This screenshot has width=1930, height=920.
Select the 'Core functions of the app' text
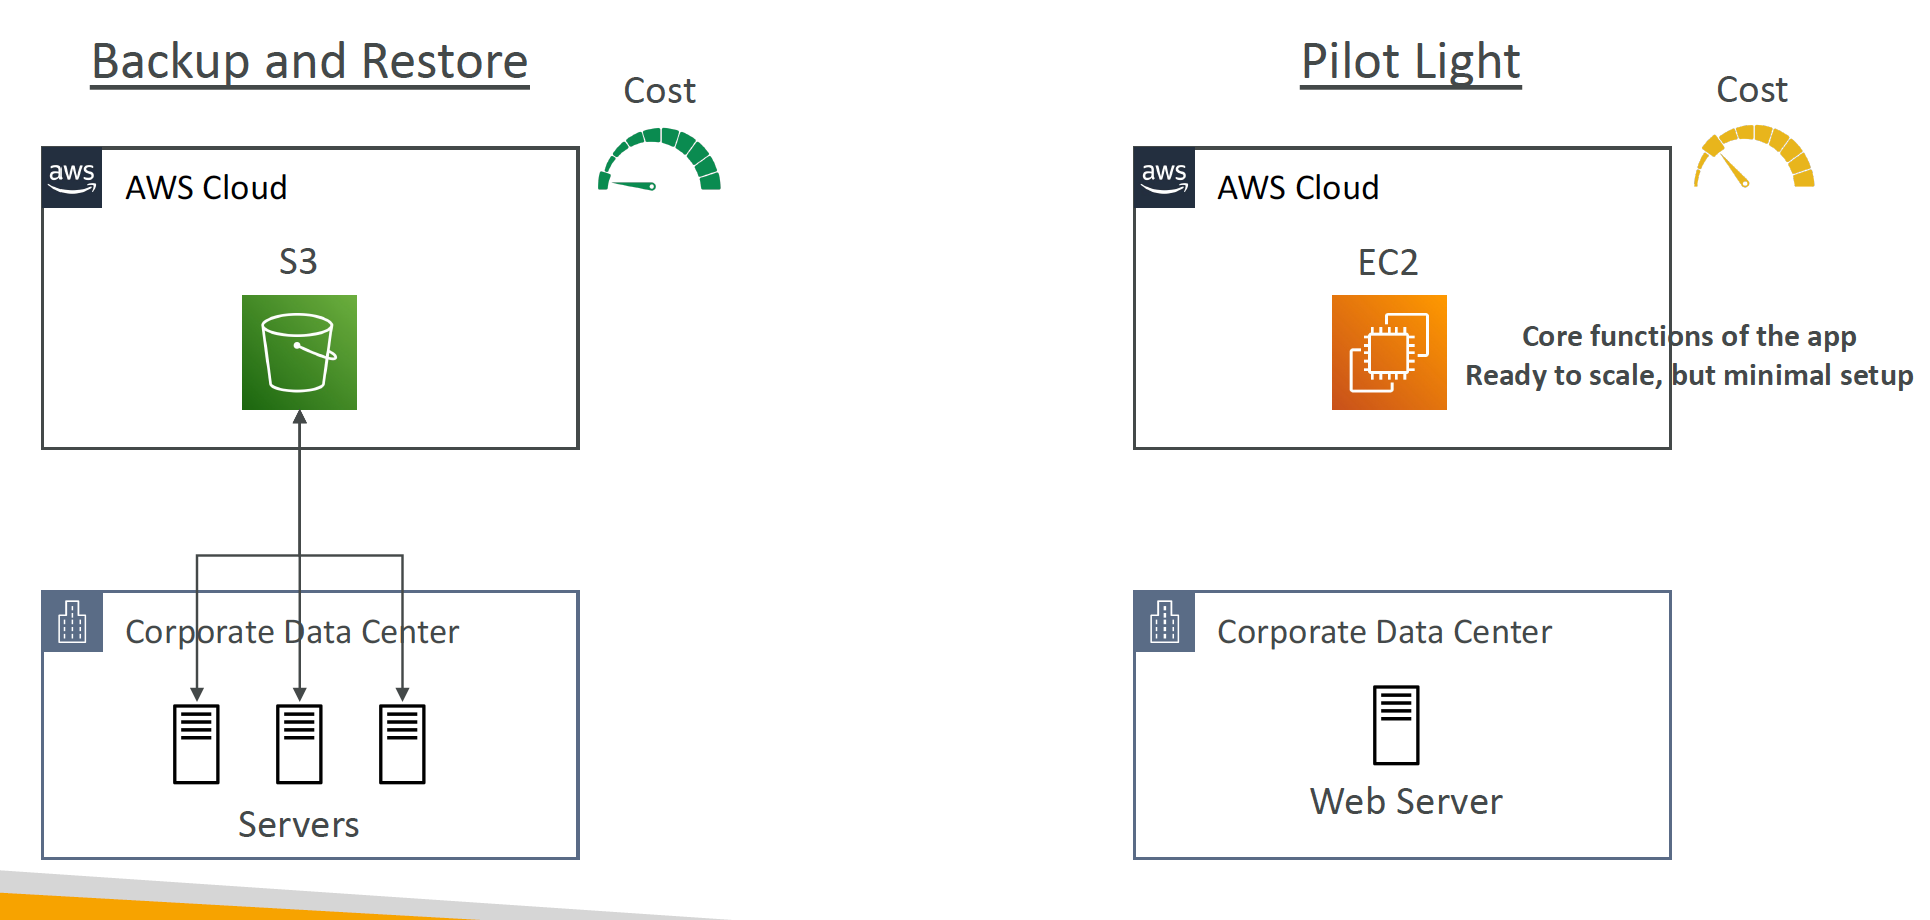(x=1689, y=337)
